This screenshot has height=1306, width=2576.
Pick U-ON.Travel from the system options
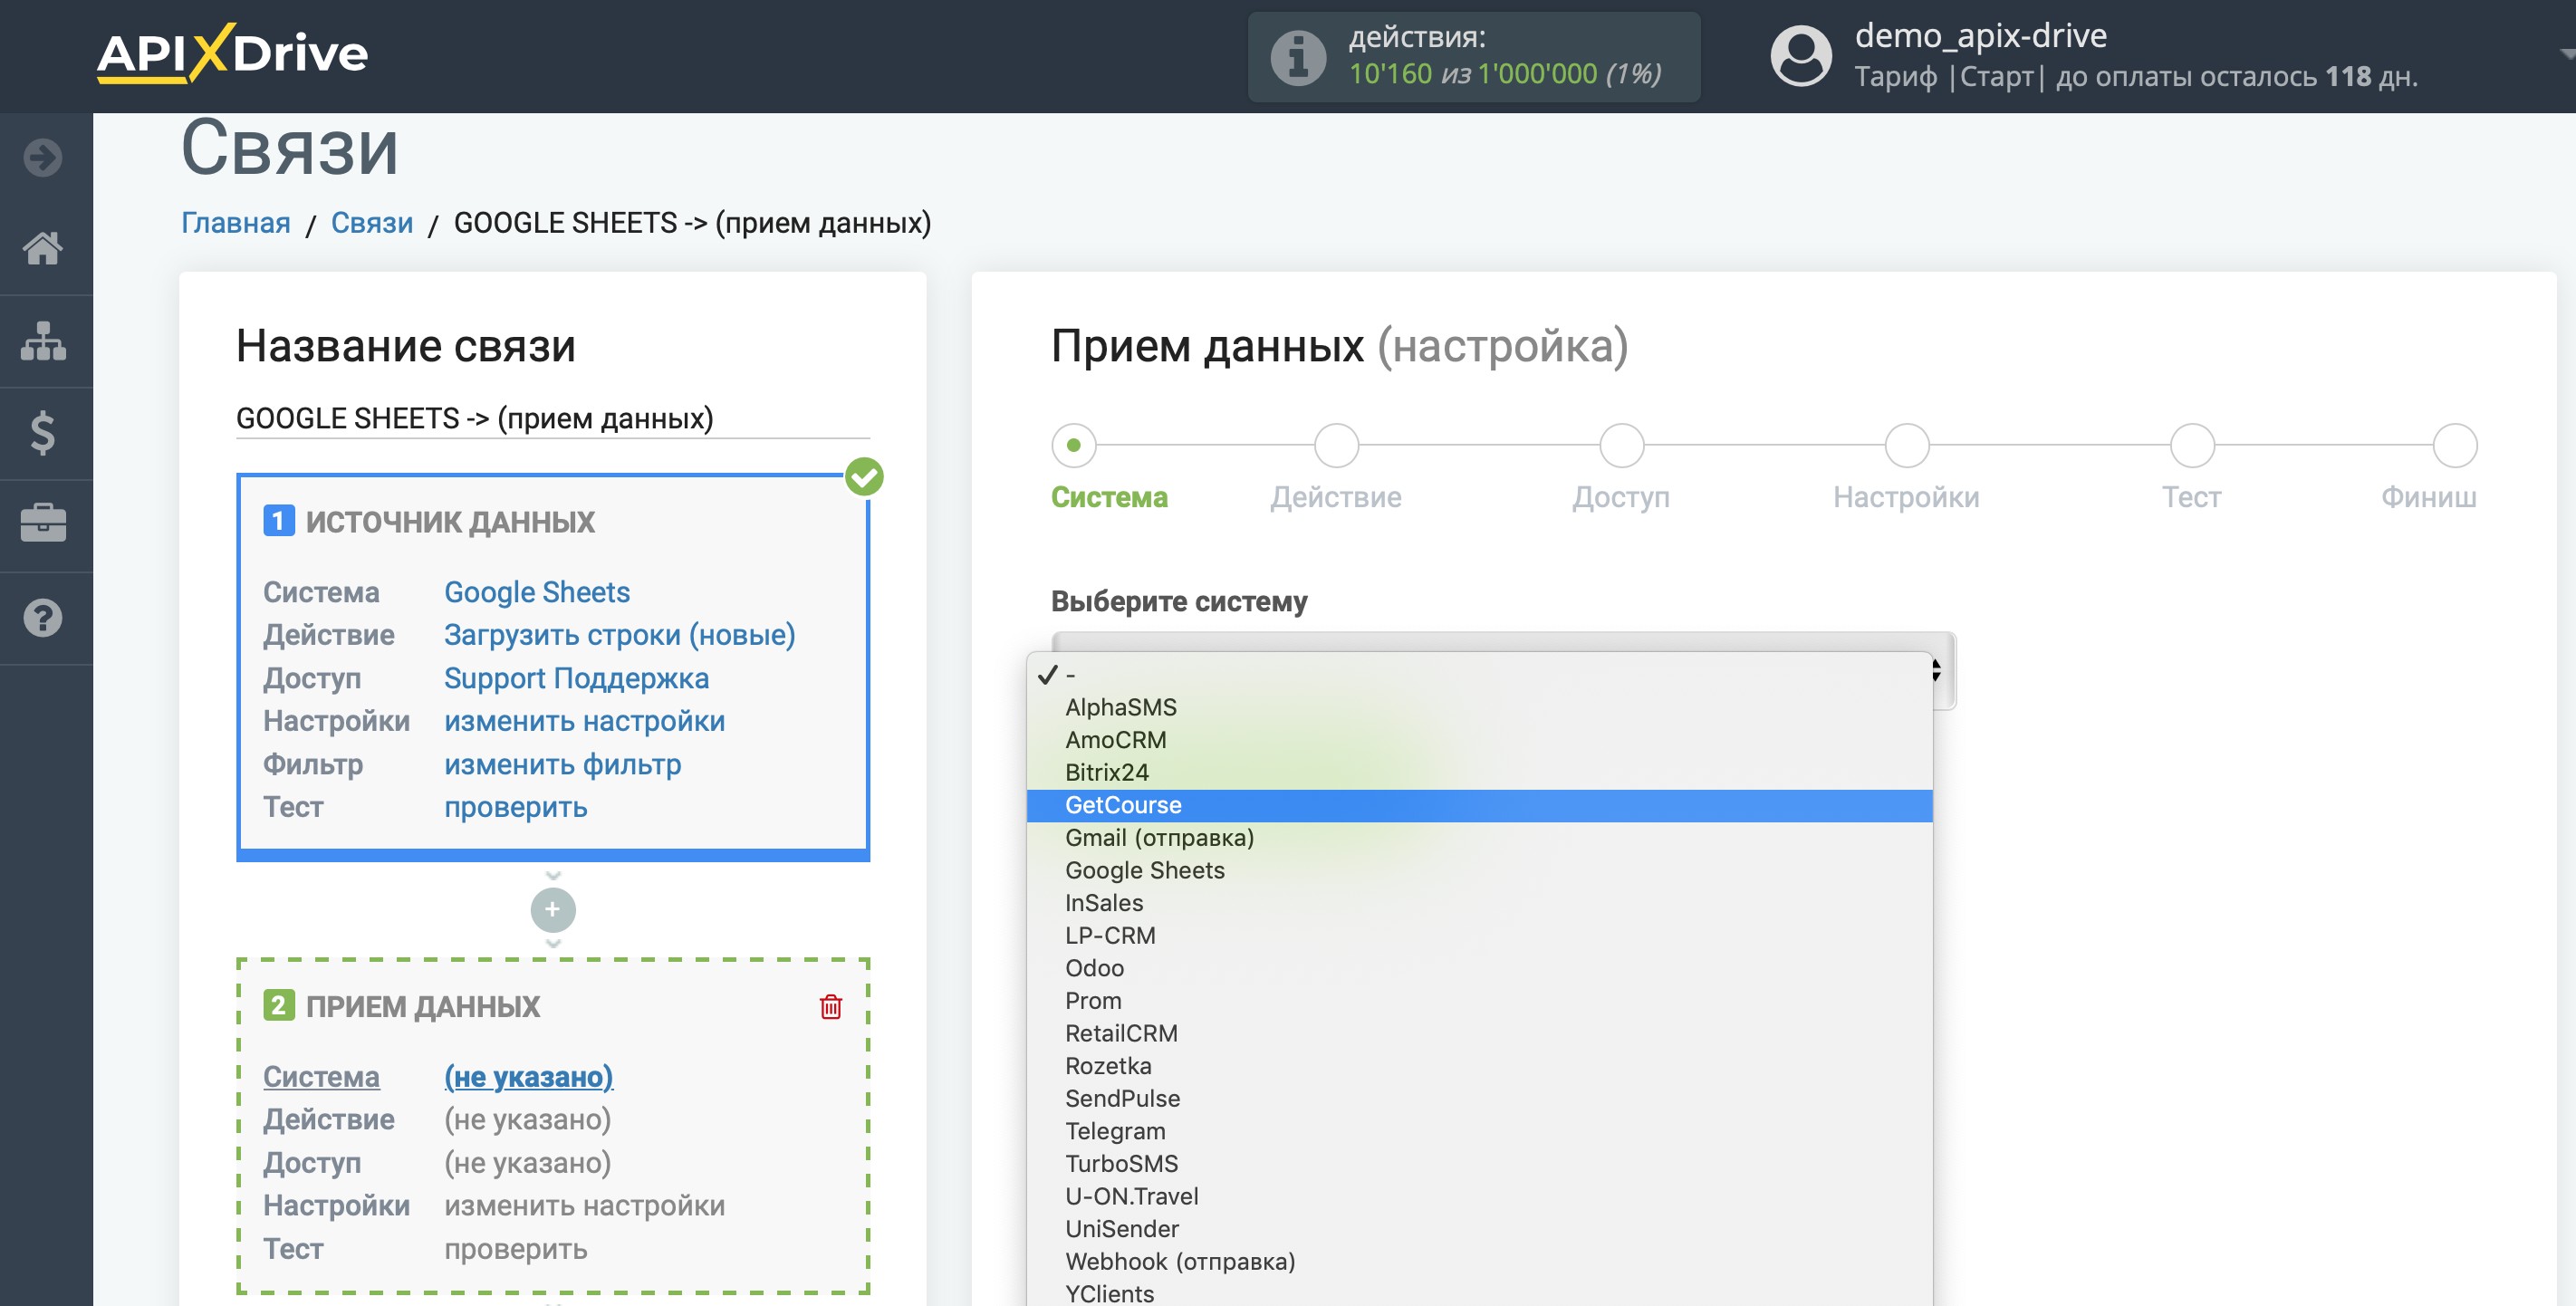tap(1479, 1197)
